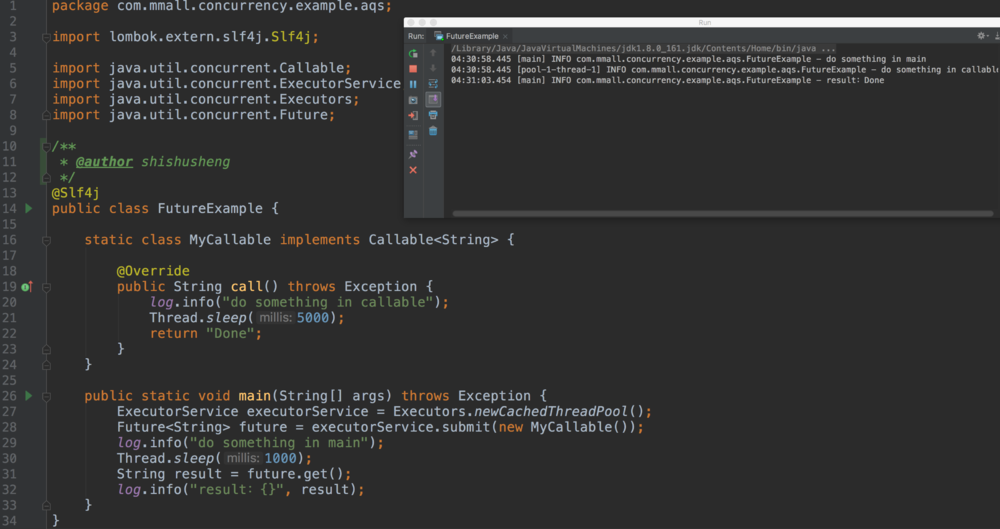Click lombok Slf4j import line
Screen dimensions: 1000x529
185,37
